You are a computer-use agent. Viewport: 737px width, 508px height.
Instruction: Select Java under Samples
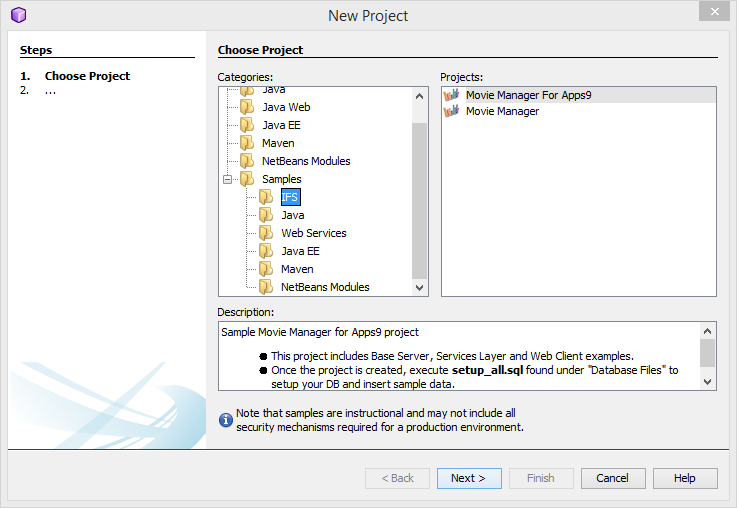293,215
